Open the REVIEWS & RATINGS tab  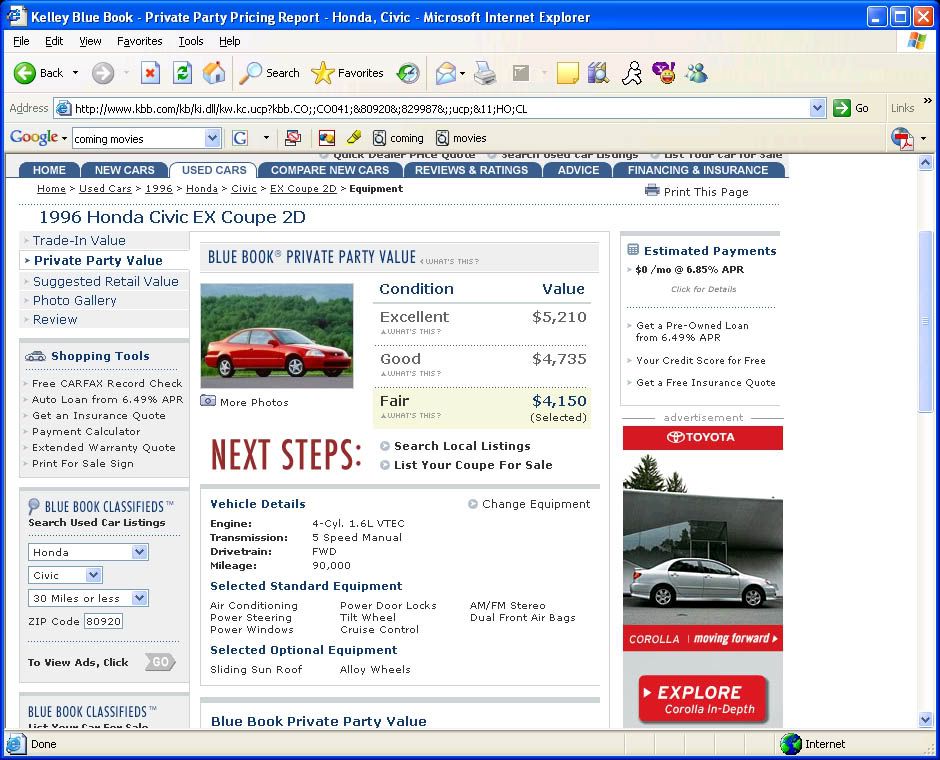click(x=471, y=170)
